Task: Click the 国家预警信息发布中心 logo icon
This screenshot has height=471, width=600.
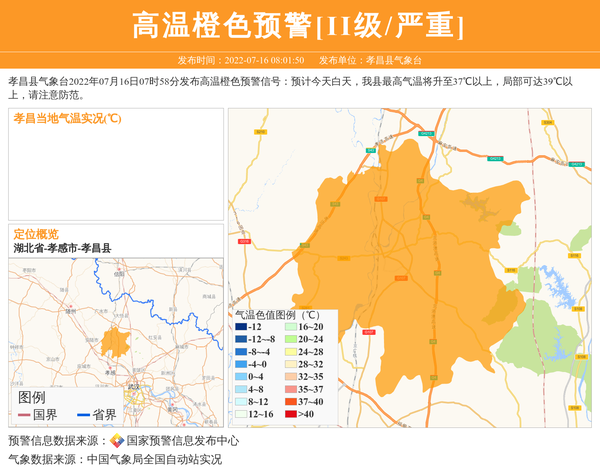Action: (x=117, y=440)
